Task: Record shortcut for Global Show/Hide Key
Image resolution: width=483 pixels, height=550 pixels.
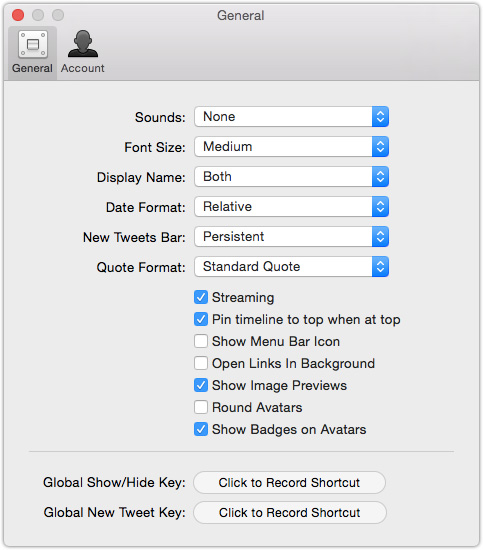Action: pyautogui.click(x=290, y=483)
